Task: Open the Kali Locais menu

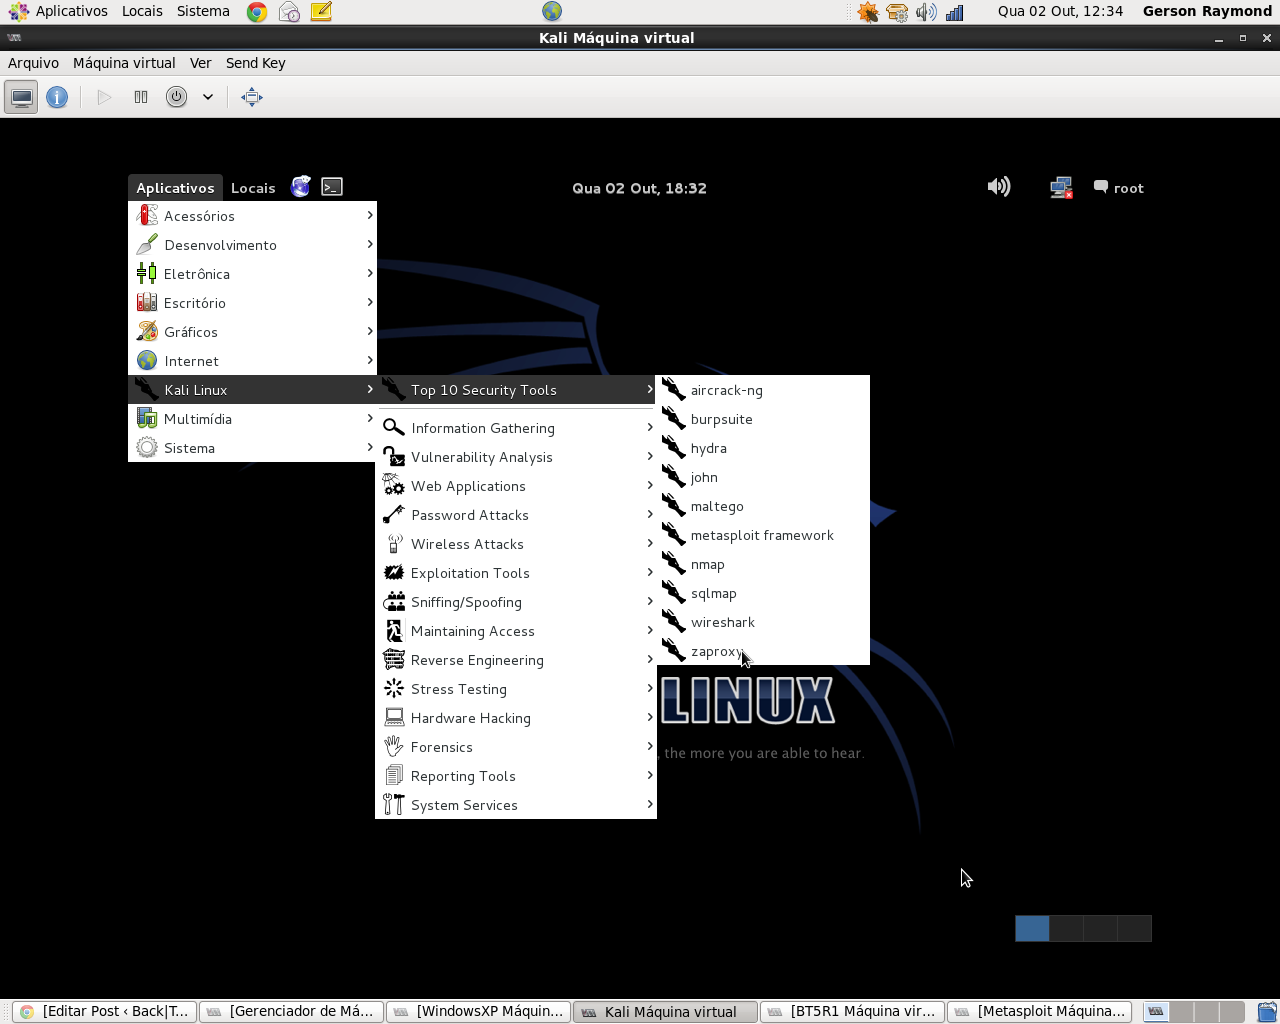Action: pos(253,188)
